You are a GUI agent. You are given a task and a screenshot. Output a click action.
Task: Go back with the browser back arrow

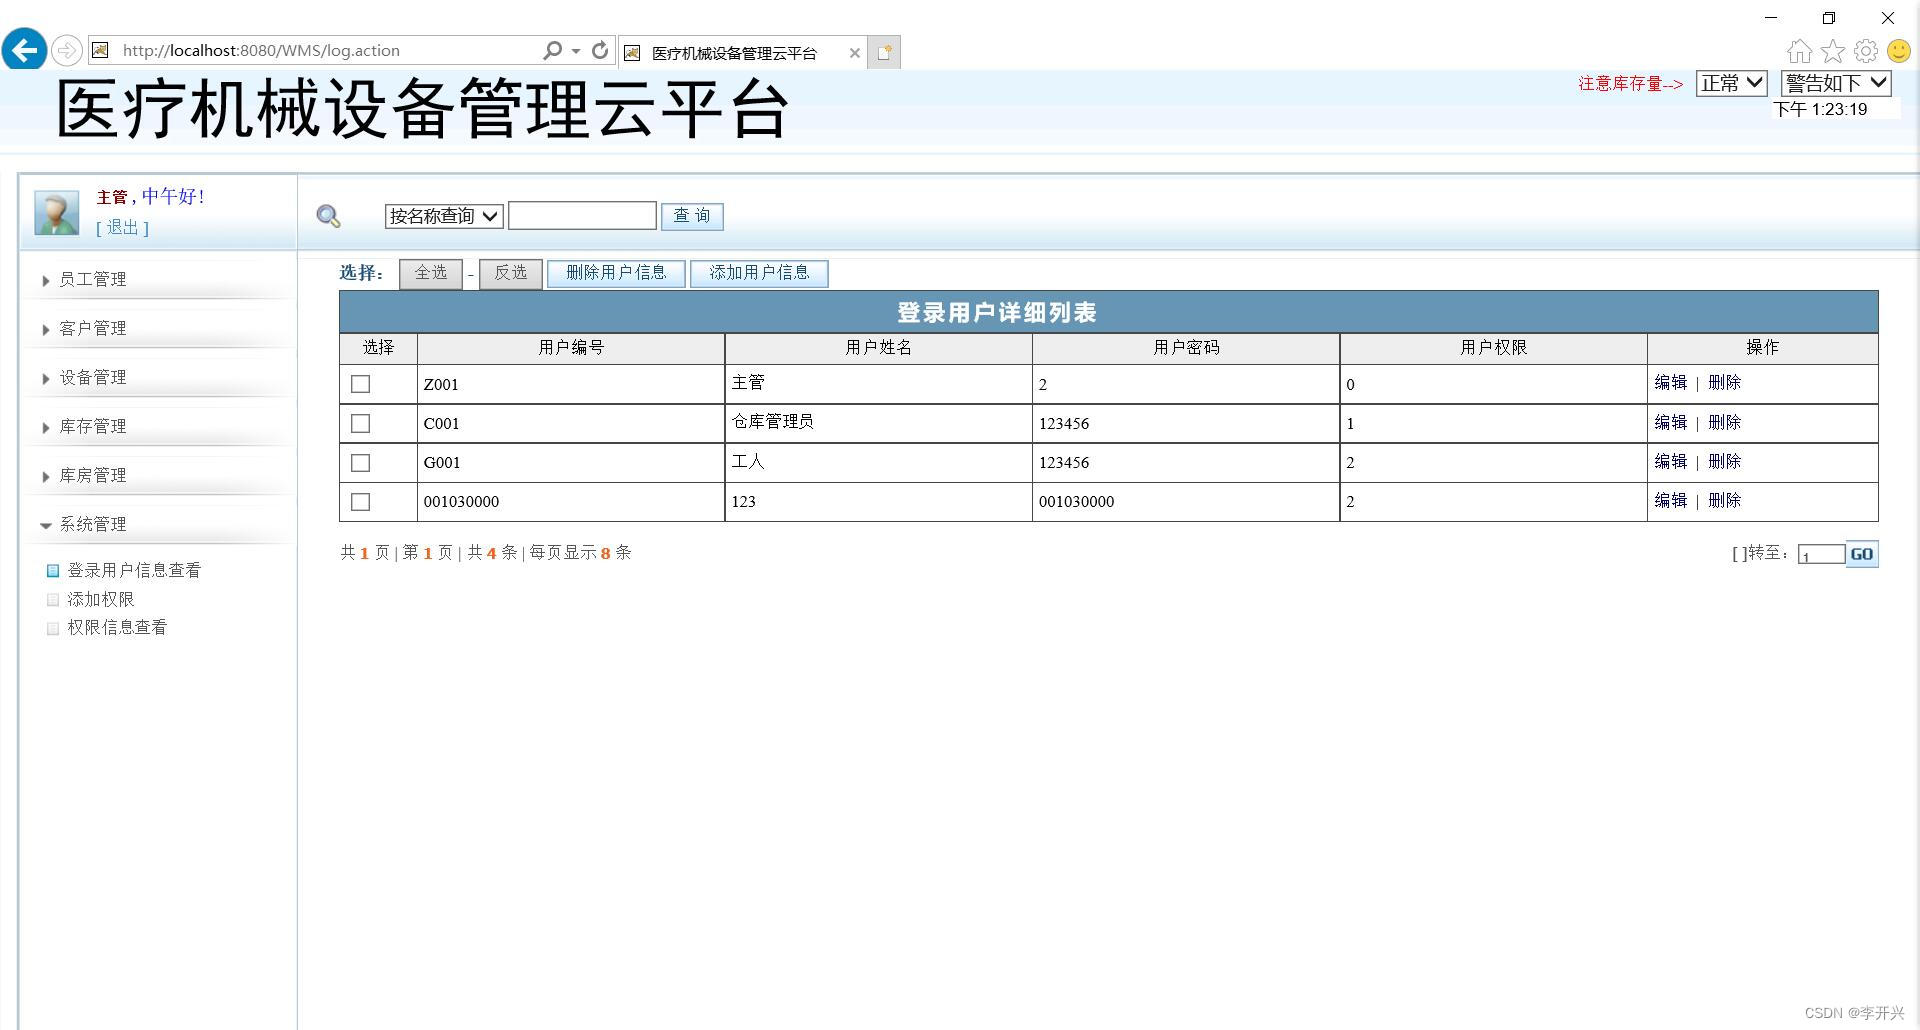[24, 50]
